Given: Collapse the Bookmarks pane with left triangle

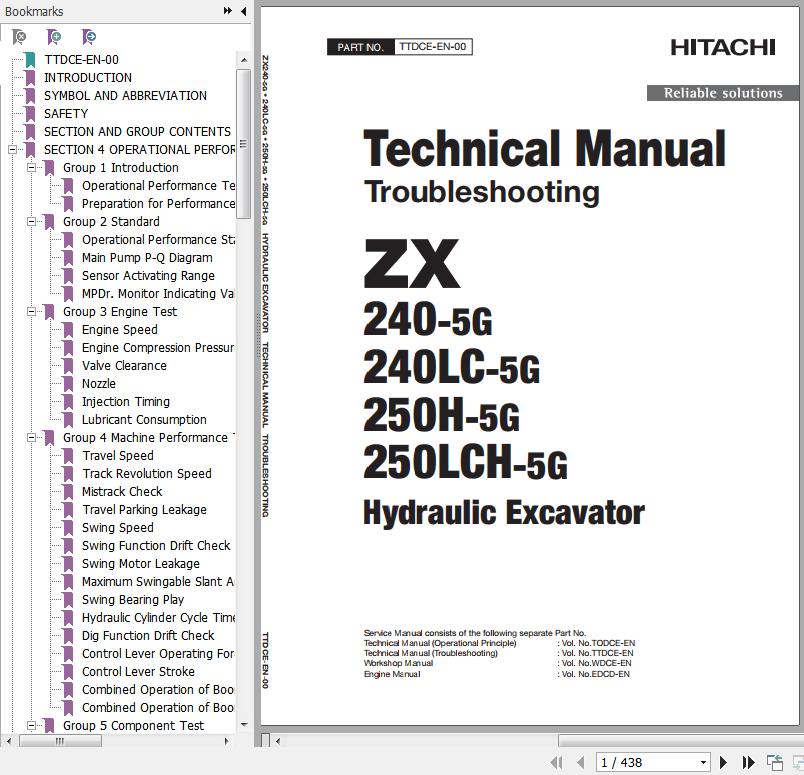Looking at the screenshot, I should click(x=244, y=11).
